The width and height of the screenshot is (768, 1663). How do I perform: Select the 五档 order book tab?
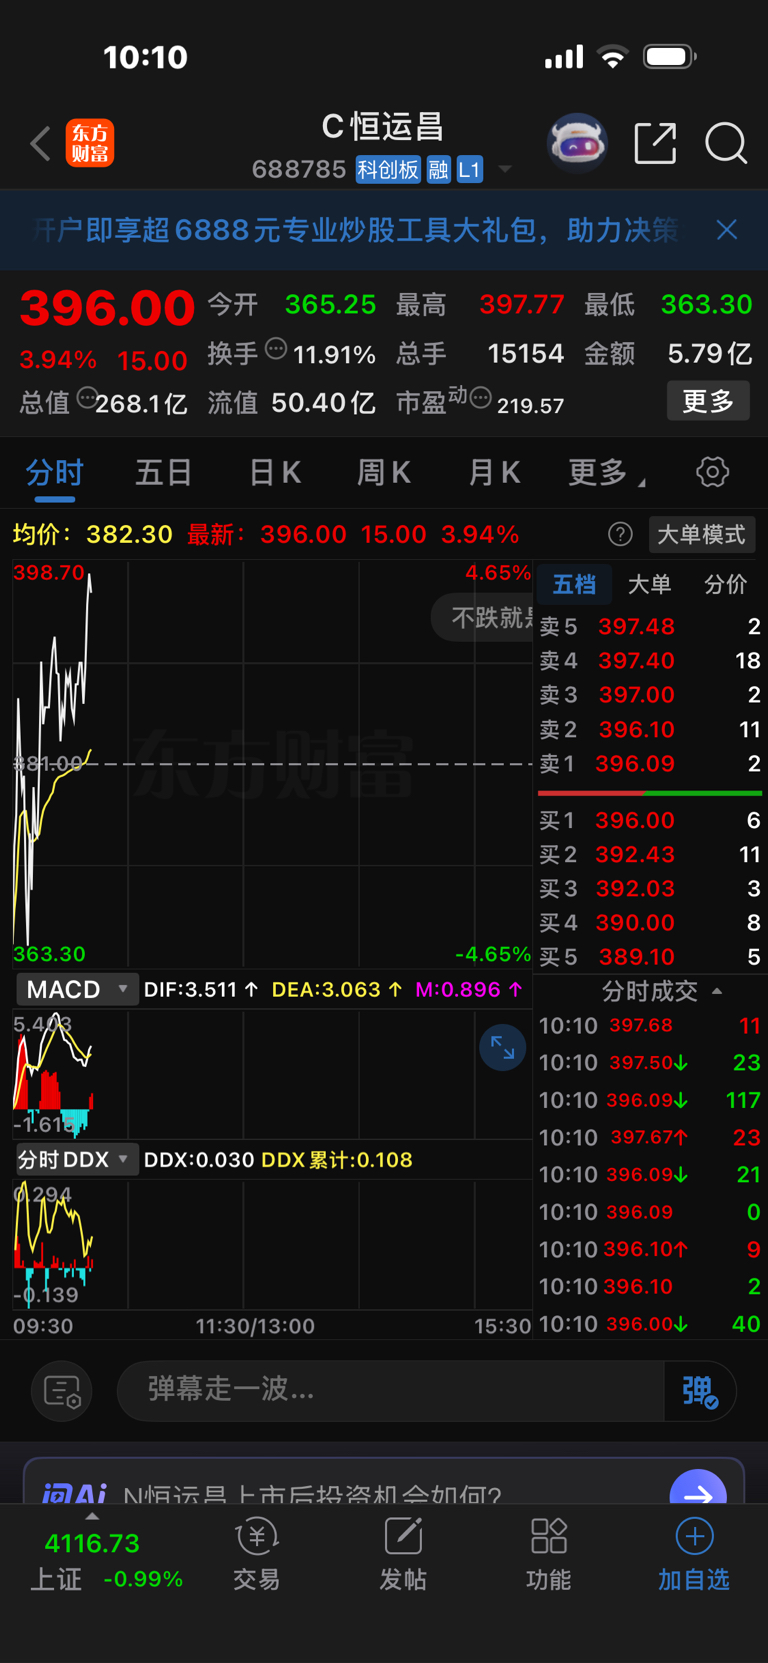pos(574,584)
